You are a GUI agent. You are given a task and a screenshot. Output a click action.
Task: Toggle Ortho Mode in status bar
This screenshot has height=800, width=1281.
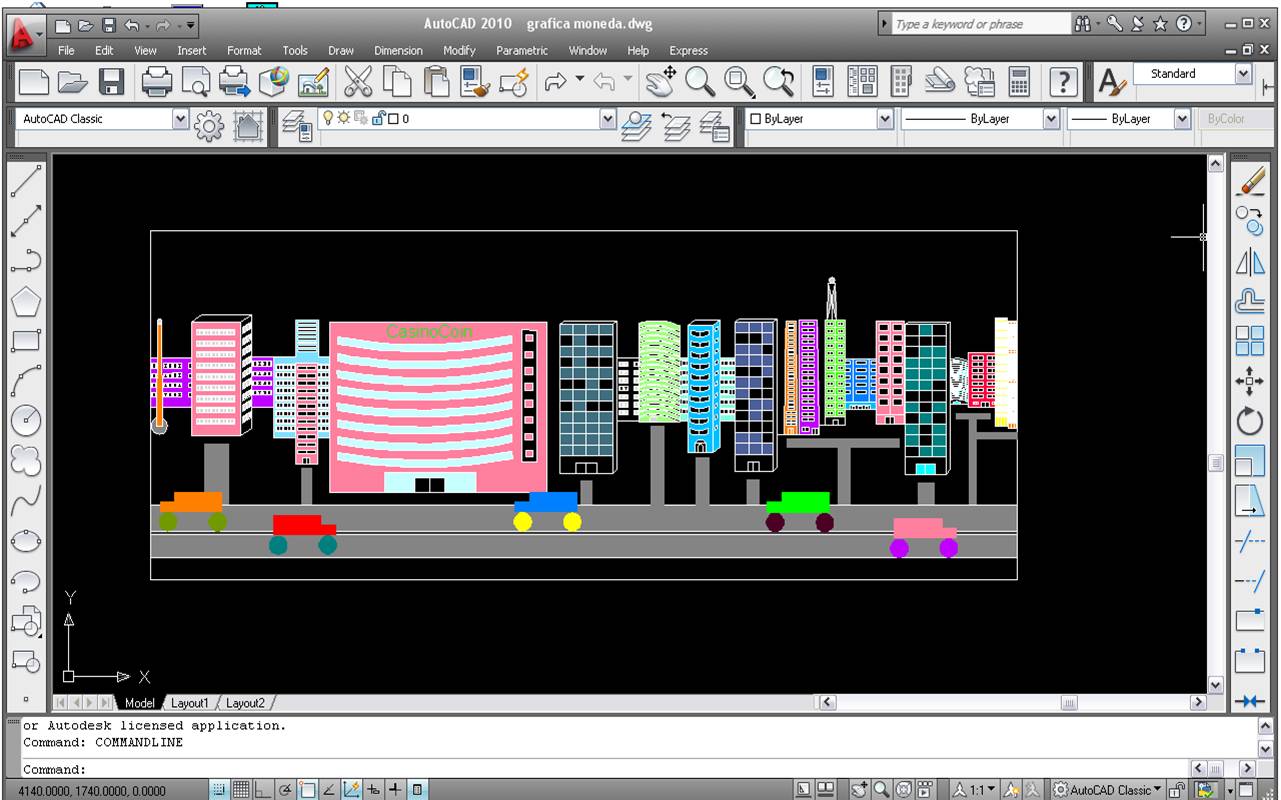[x=263, y=790]
